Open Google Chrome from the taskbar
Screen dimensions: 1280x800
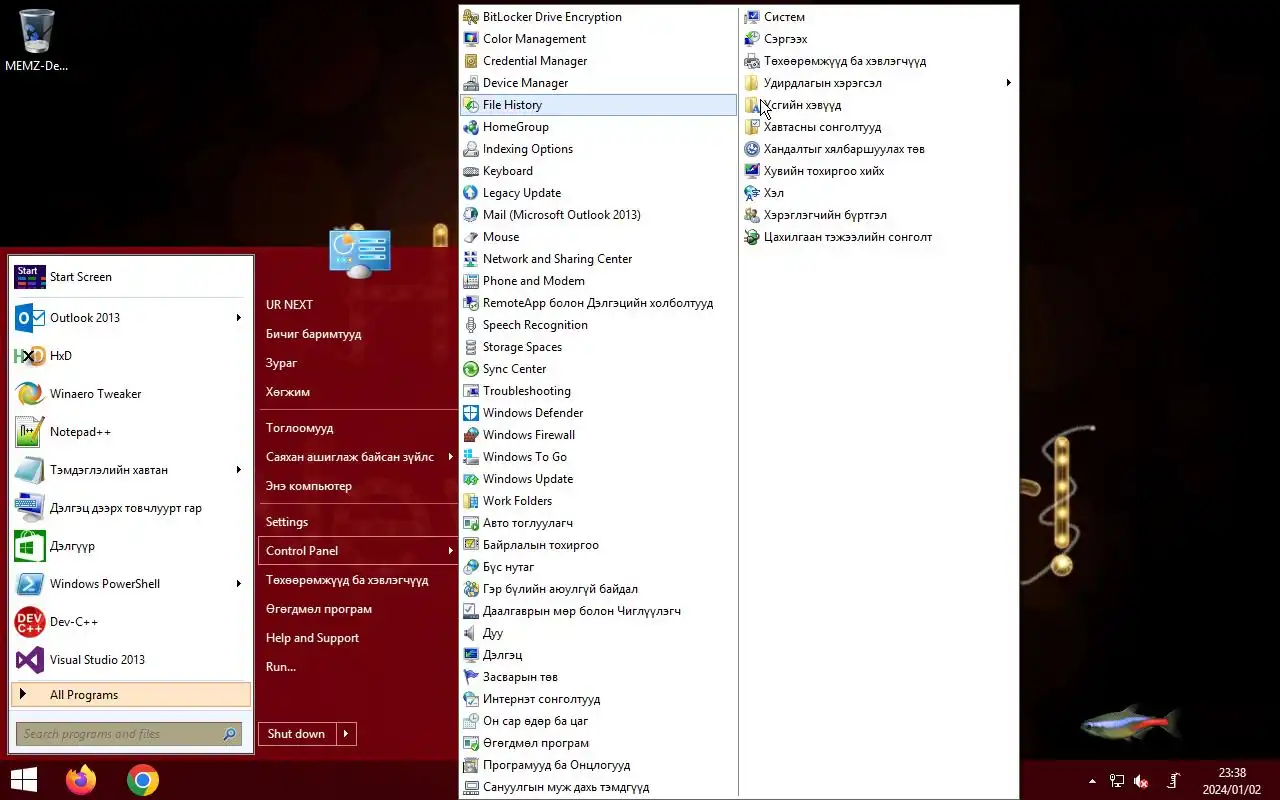pyautogui.click(x=143, y=779)
